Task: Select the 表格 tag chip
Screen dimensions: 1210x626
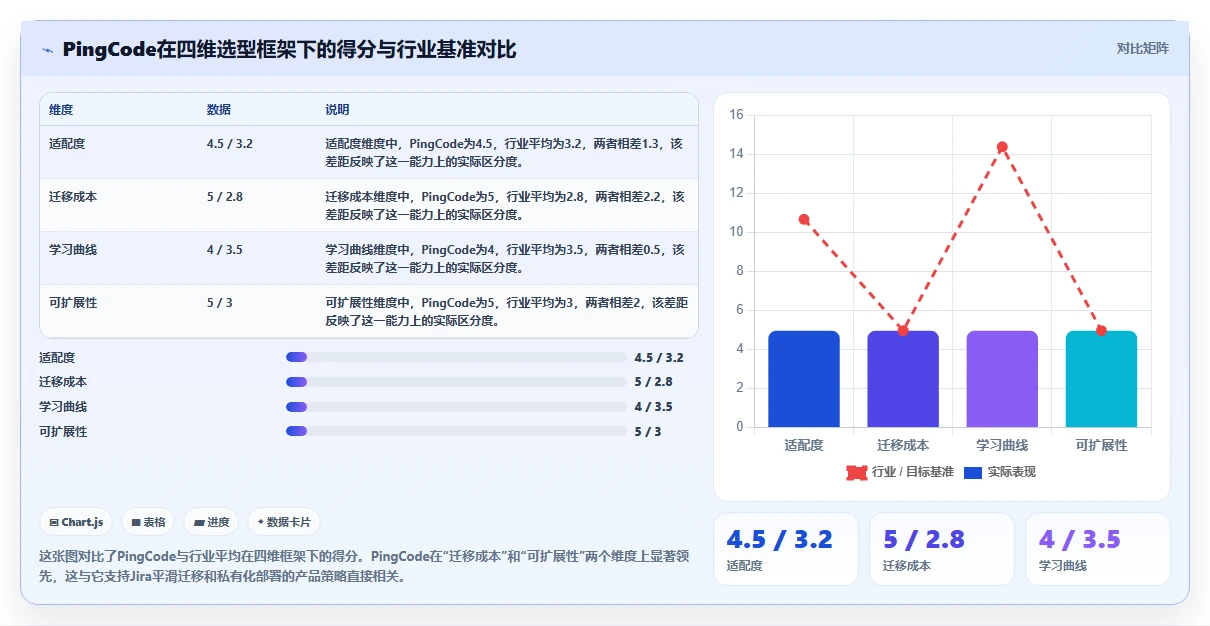Action: click(x=148, y=522)
